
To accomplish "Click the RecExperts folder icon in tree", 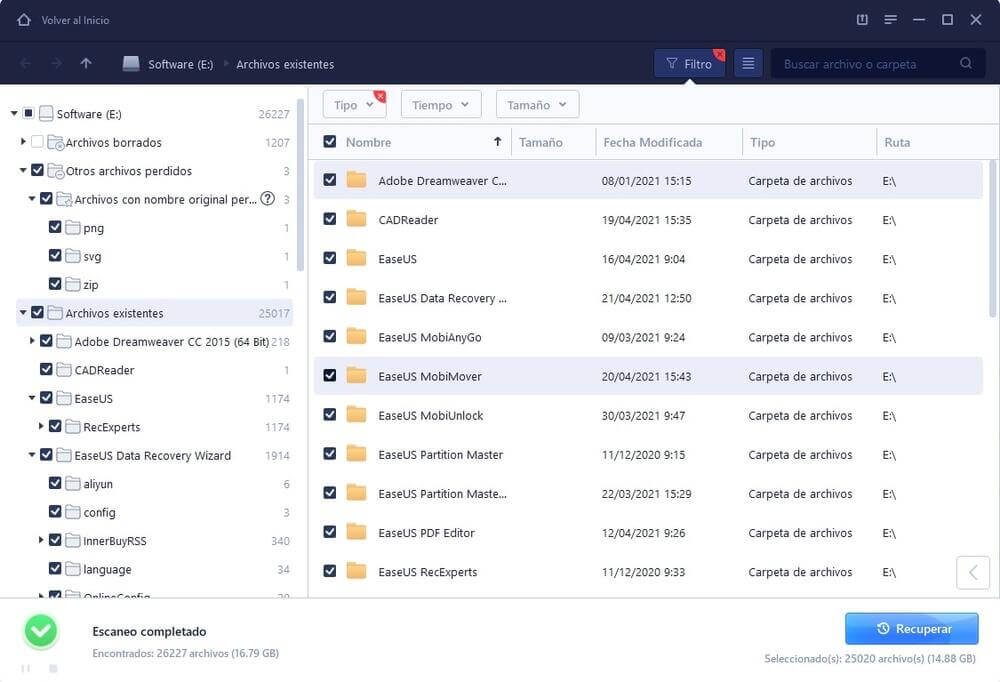I will click(73, 426).
